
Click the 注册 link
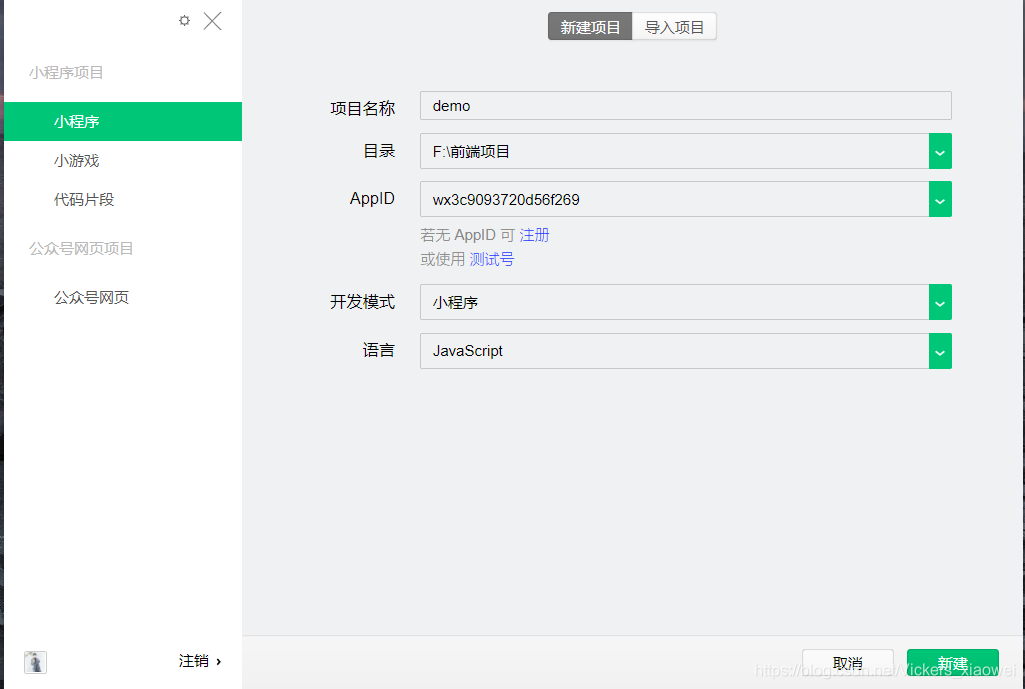click(x=534, y=235)
